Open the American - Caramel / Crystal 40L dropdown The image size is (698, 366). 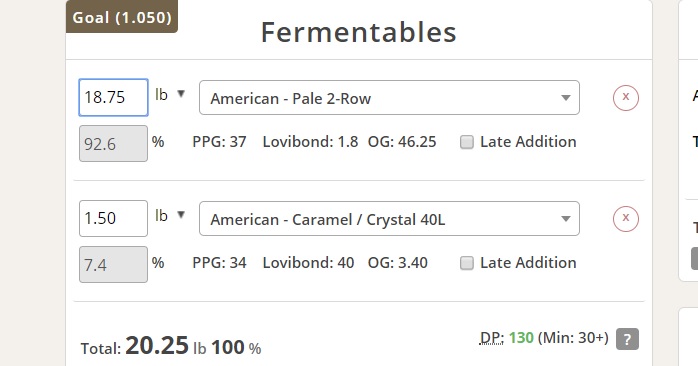[x=389, y=219]
